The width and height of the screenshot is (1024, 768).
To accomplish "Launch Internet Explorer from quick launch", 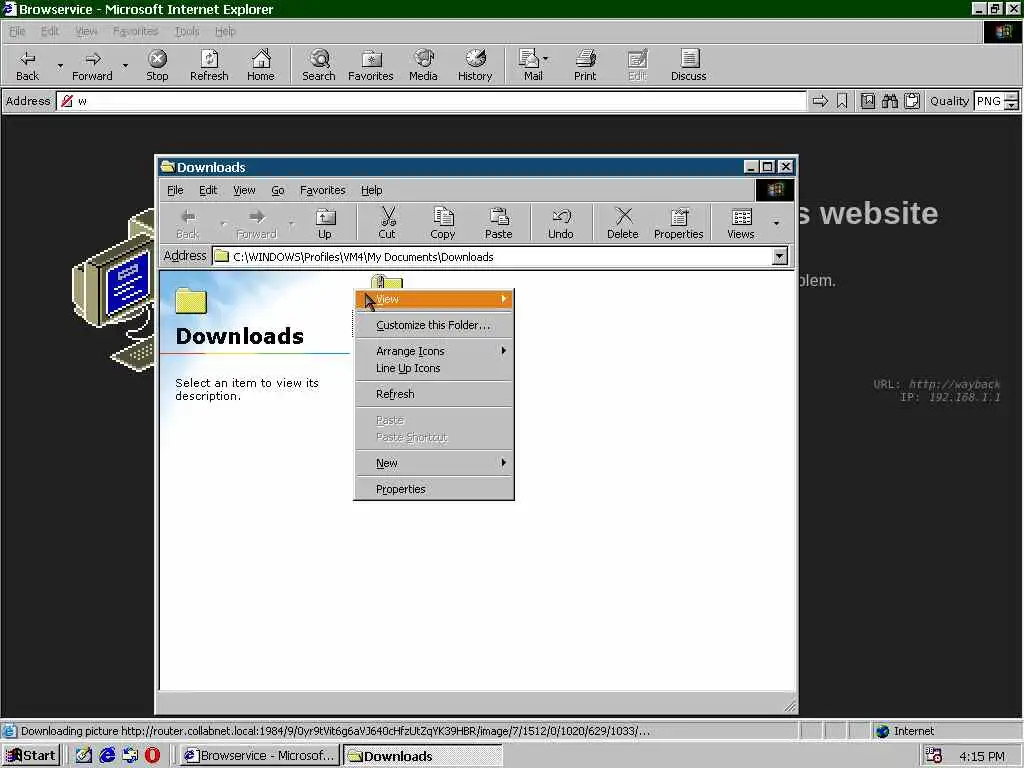I will (x=107, y=755).
